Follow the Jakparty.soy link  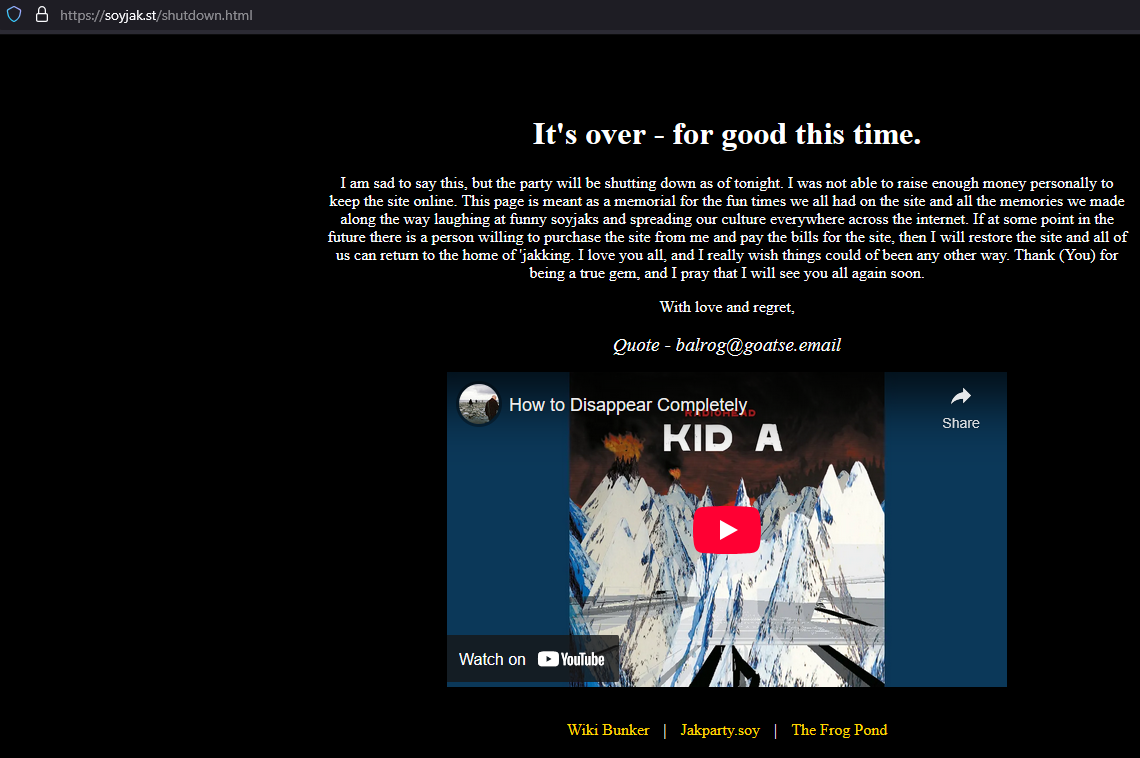pos(720,730)
